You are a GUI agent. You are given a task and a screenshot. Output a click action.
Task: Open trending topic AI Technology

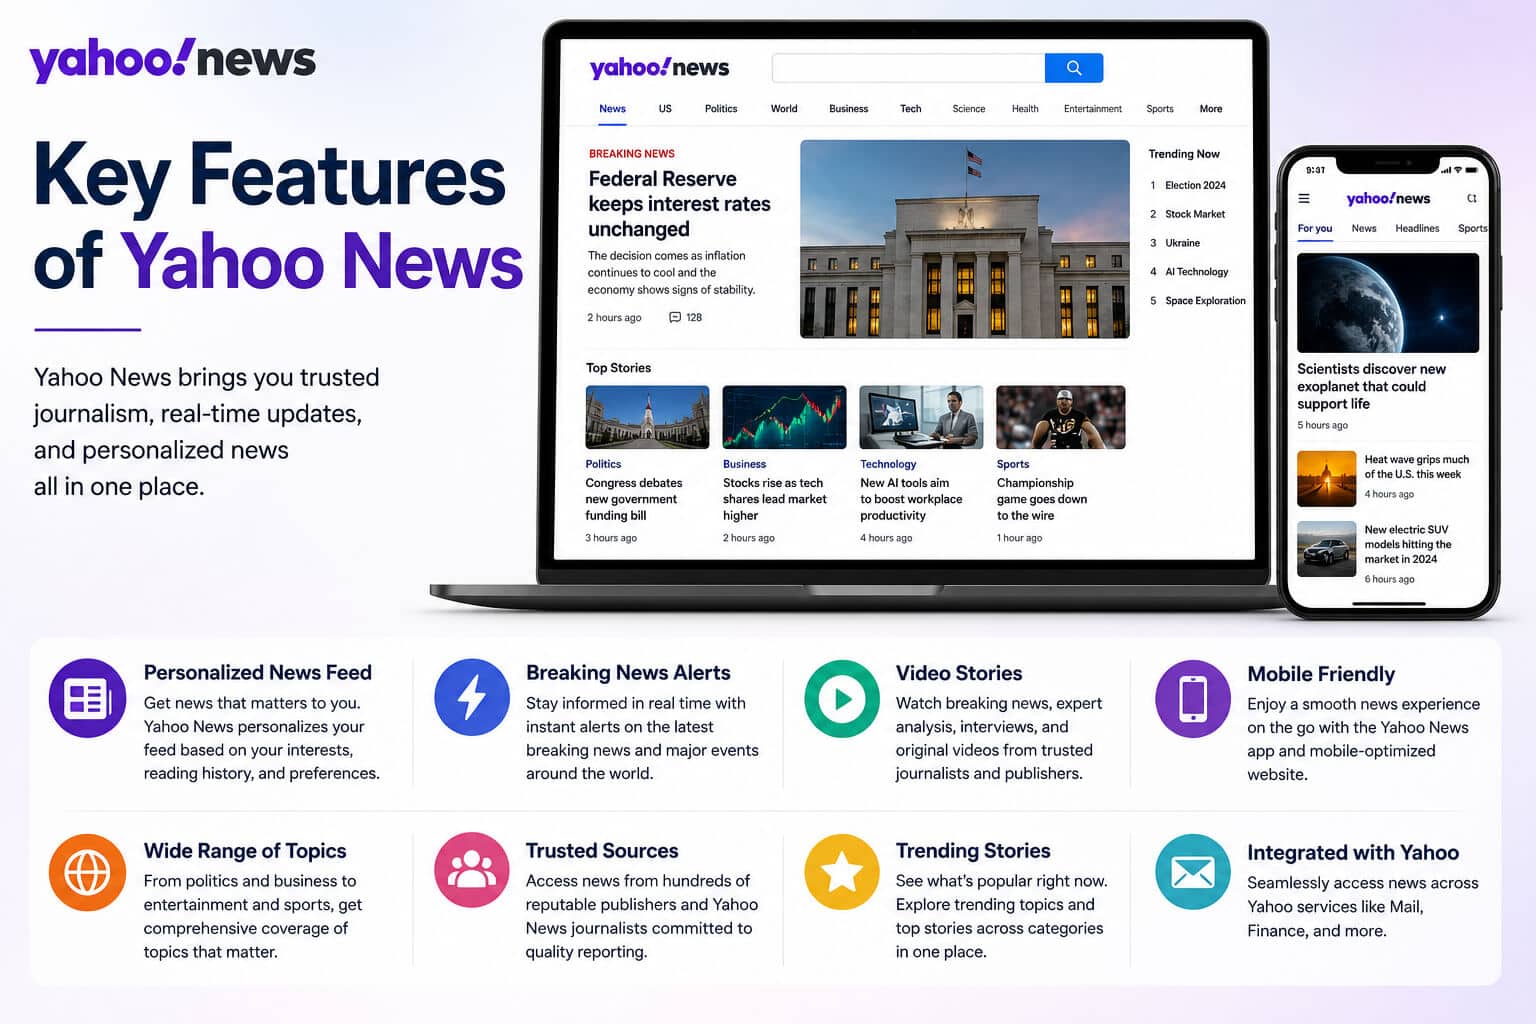1196,272
